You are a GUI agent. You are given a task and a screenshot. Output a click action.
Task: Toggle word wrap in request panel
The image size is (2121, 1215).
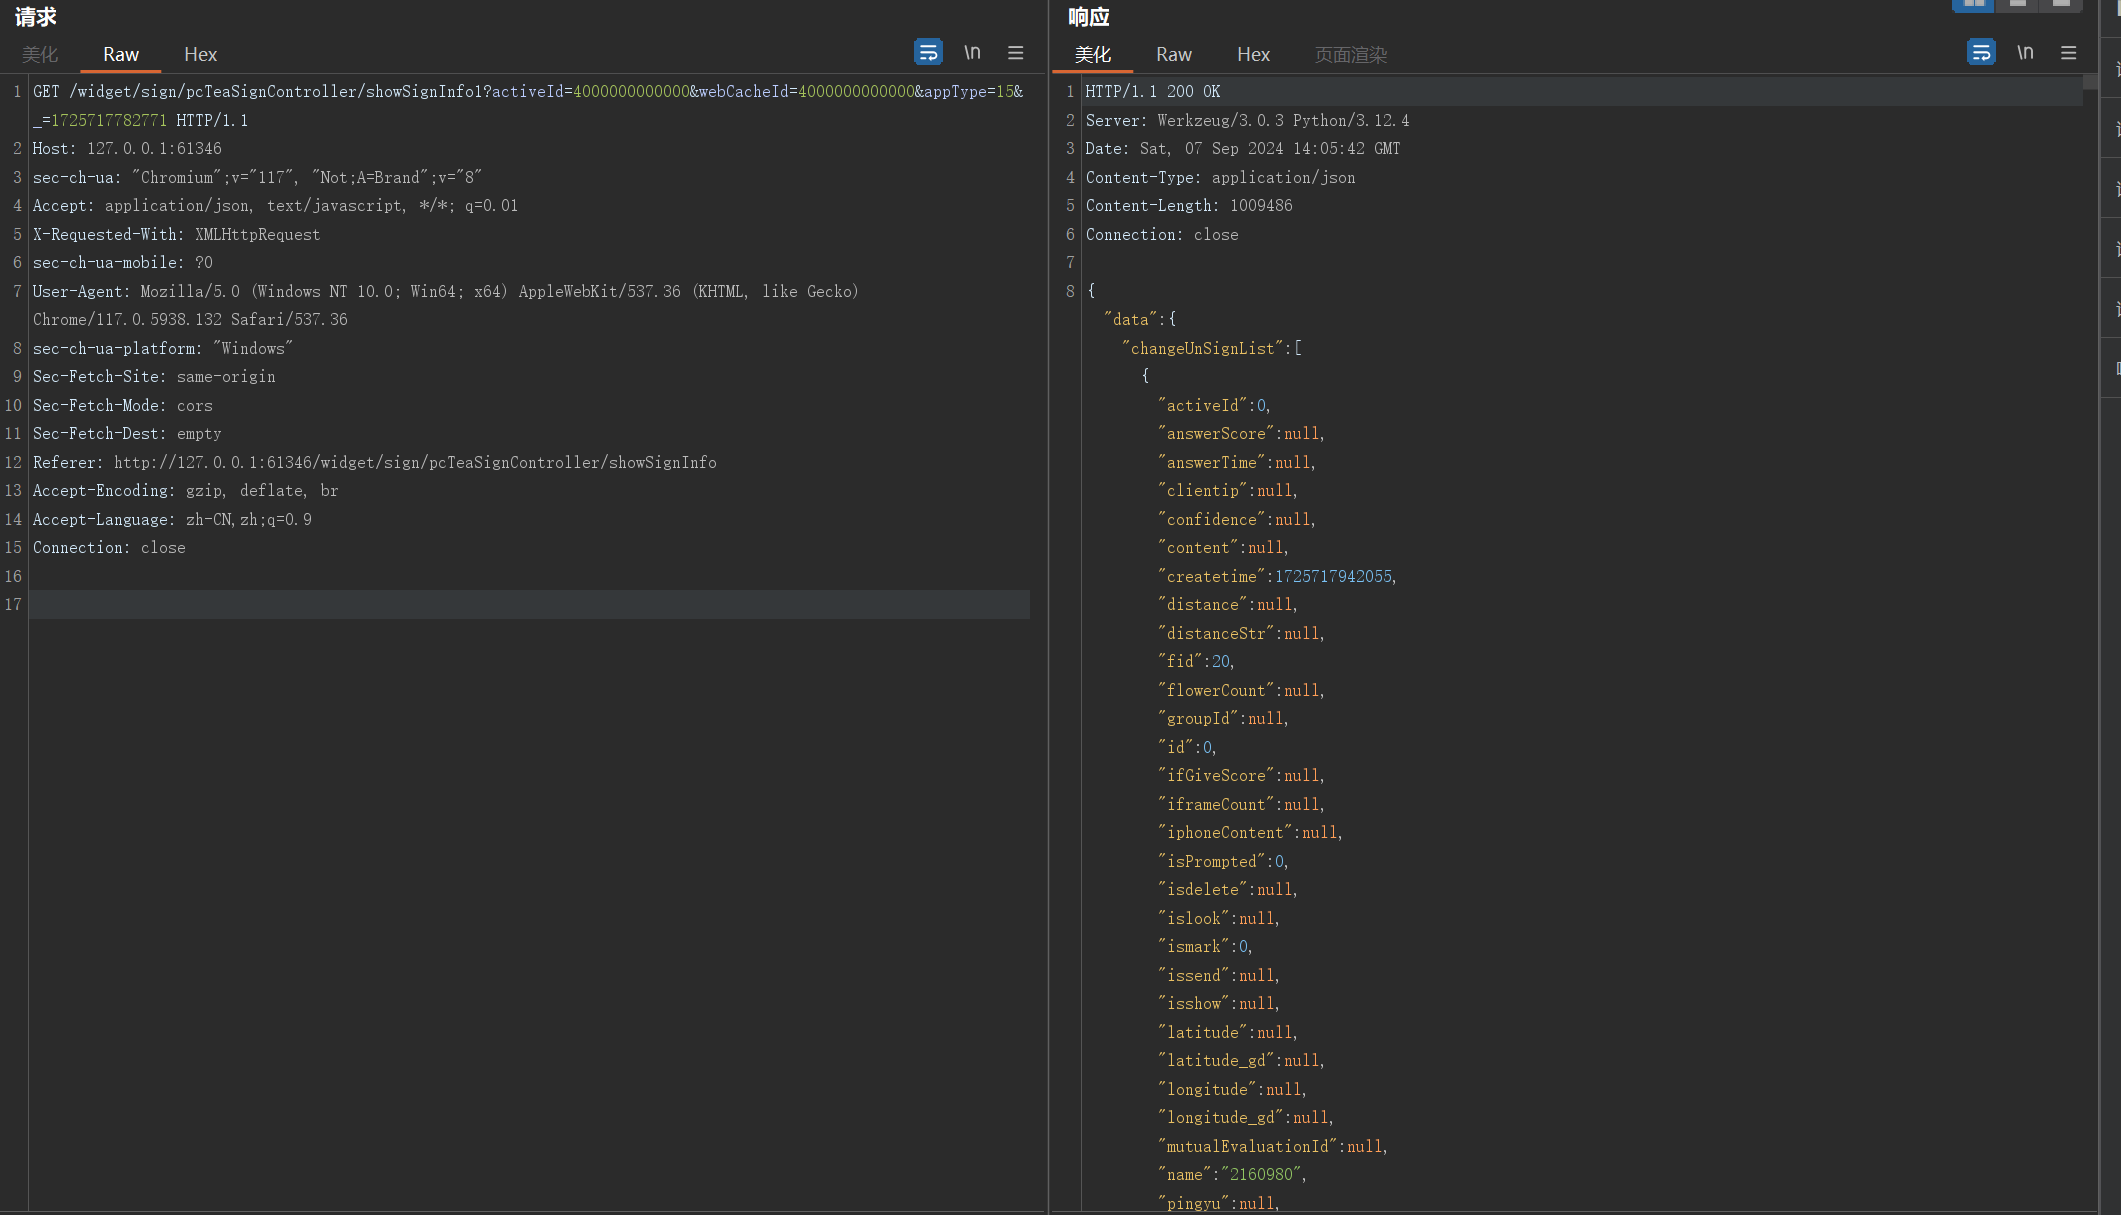point(928,52)
